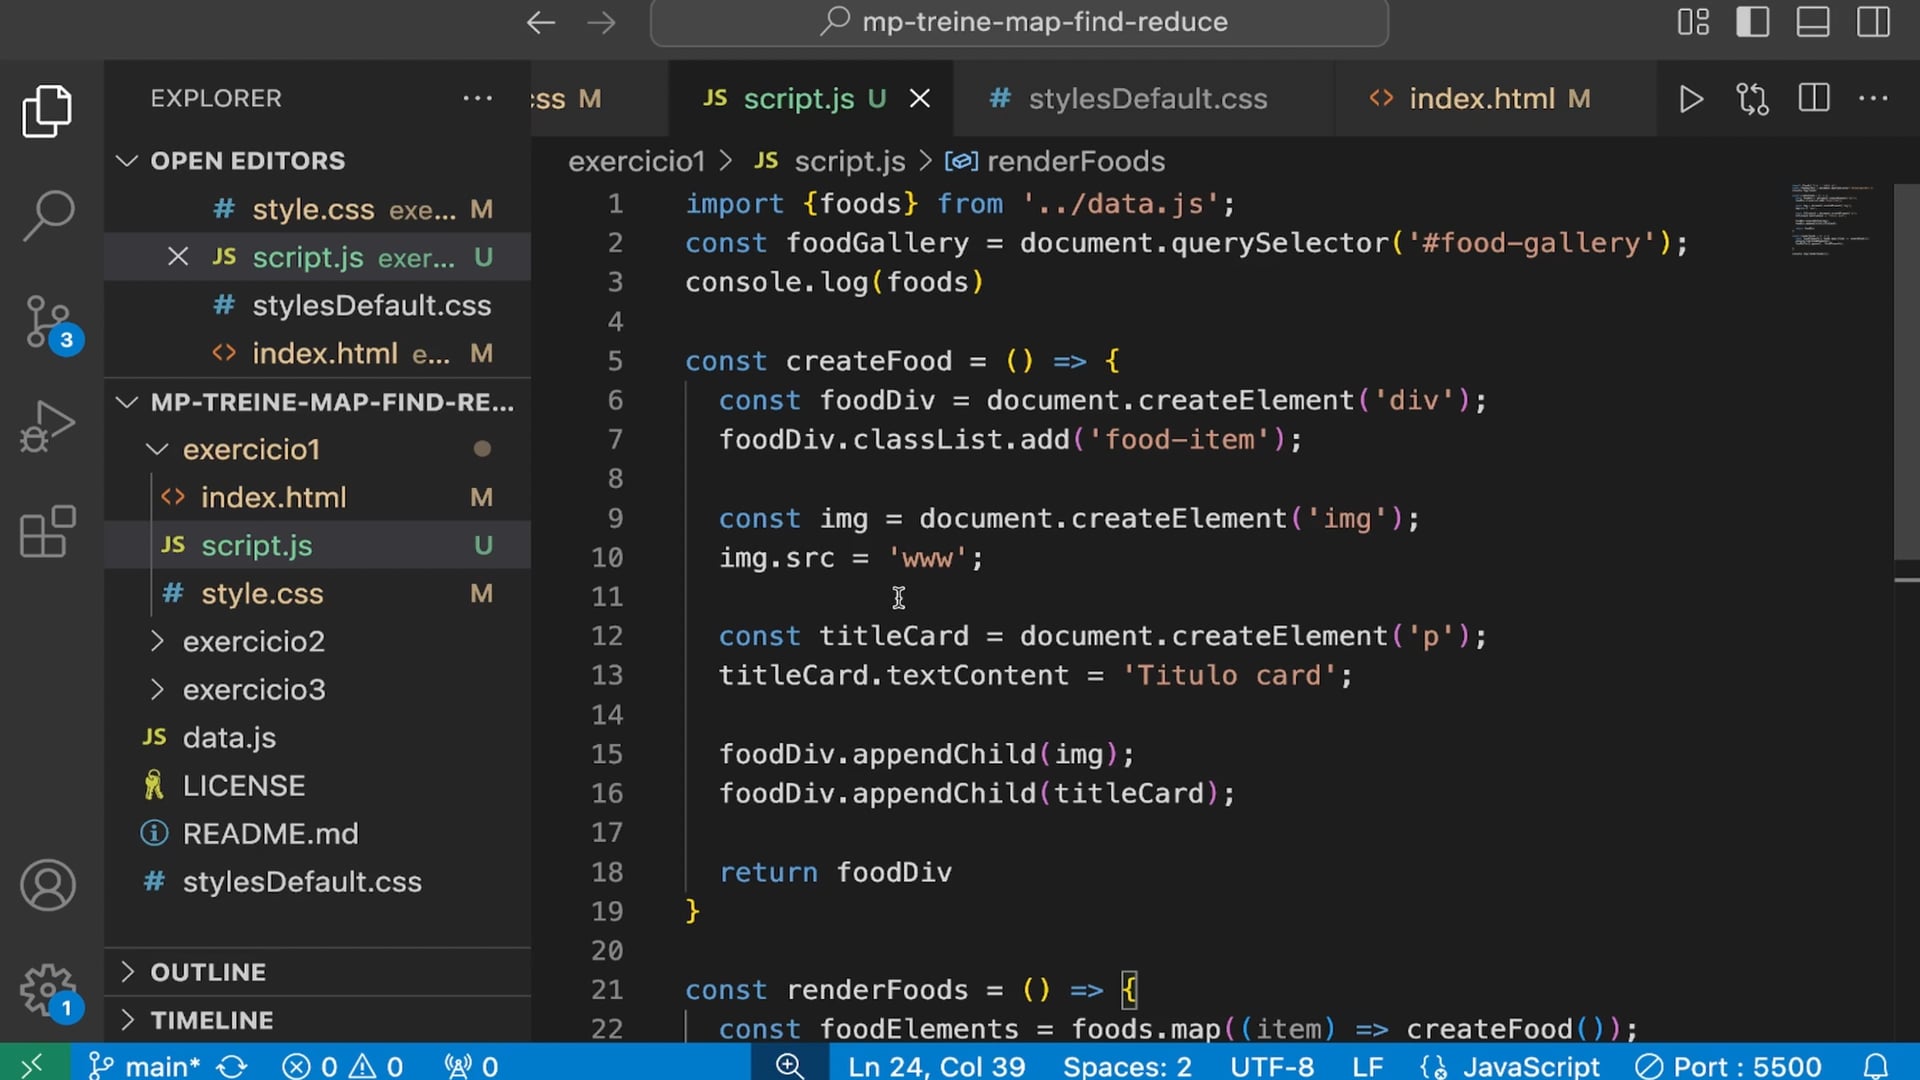Click the split editor right icon
Viewport: 1920px width, 1080px height.
[1813, 99]
